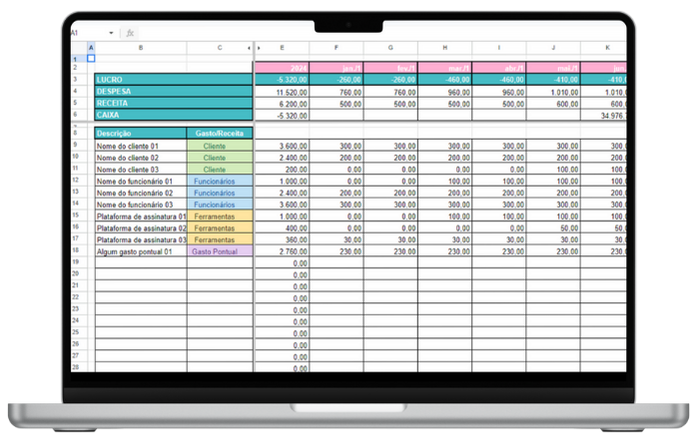Click the Gasto Pontual category cell
The image size is (700, 448).
tap(220, 252)
